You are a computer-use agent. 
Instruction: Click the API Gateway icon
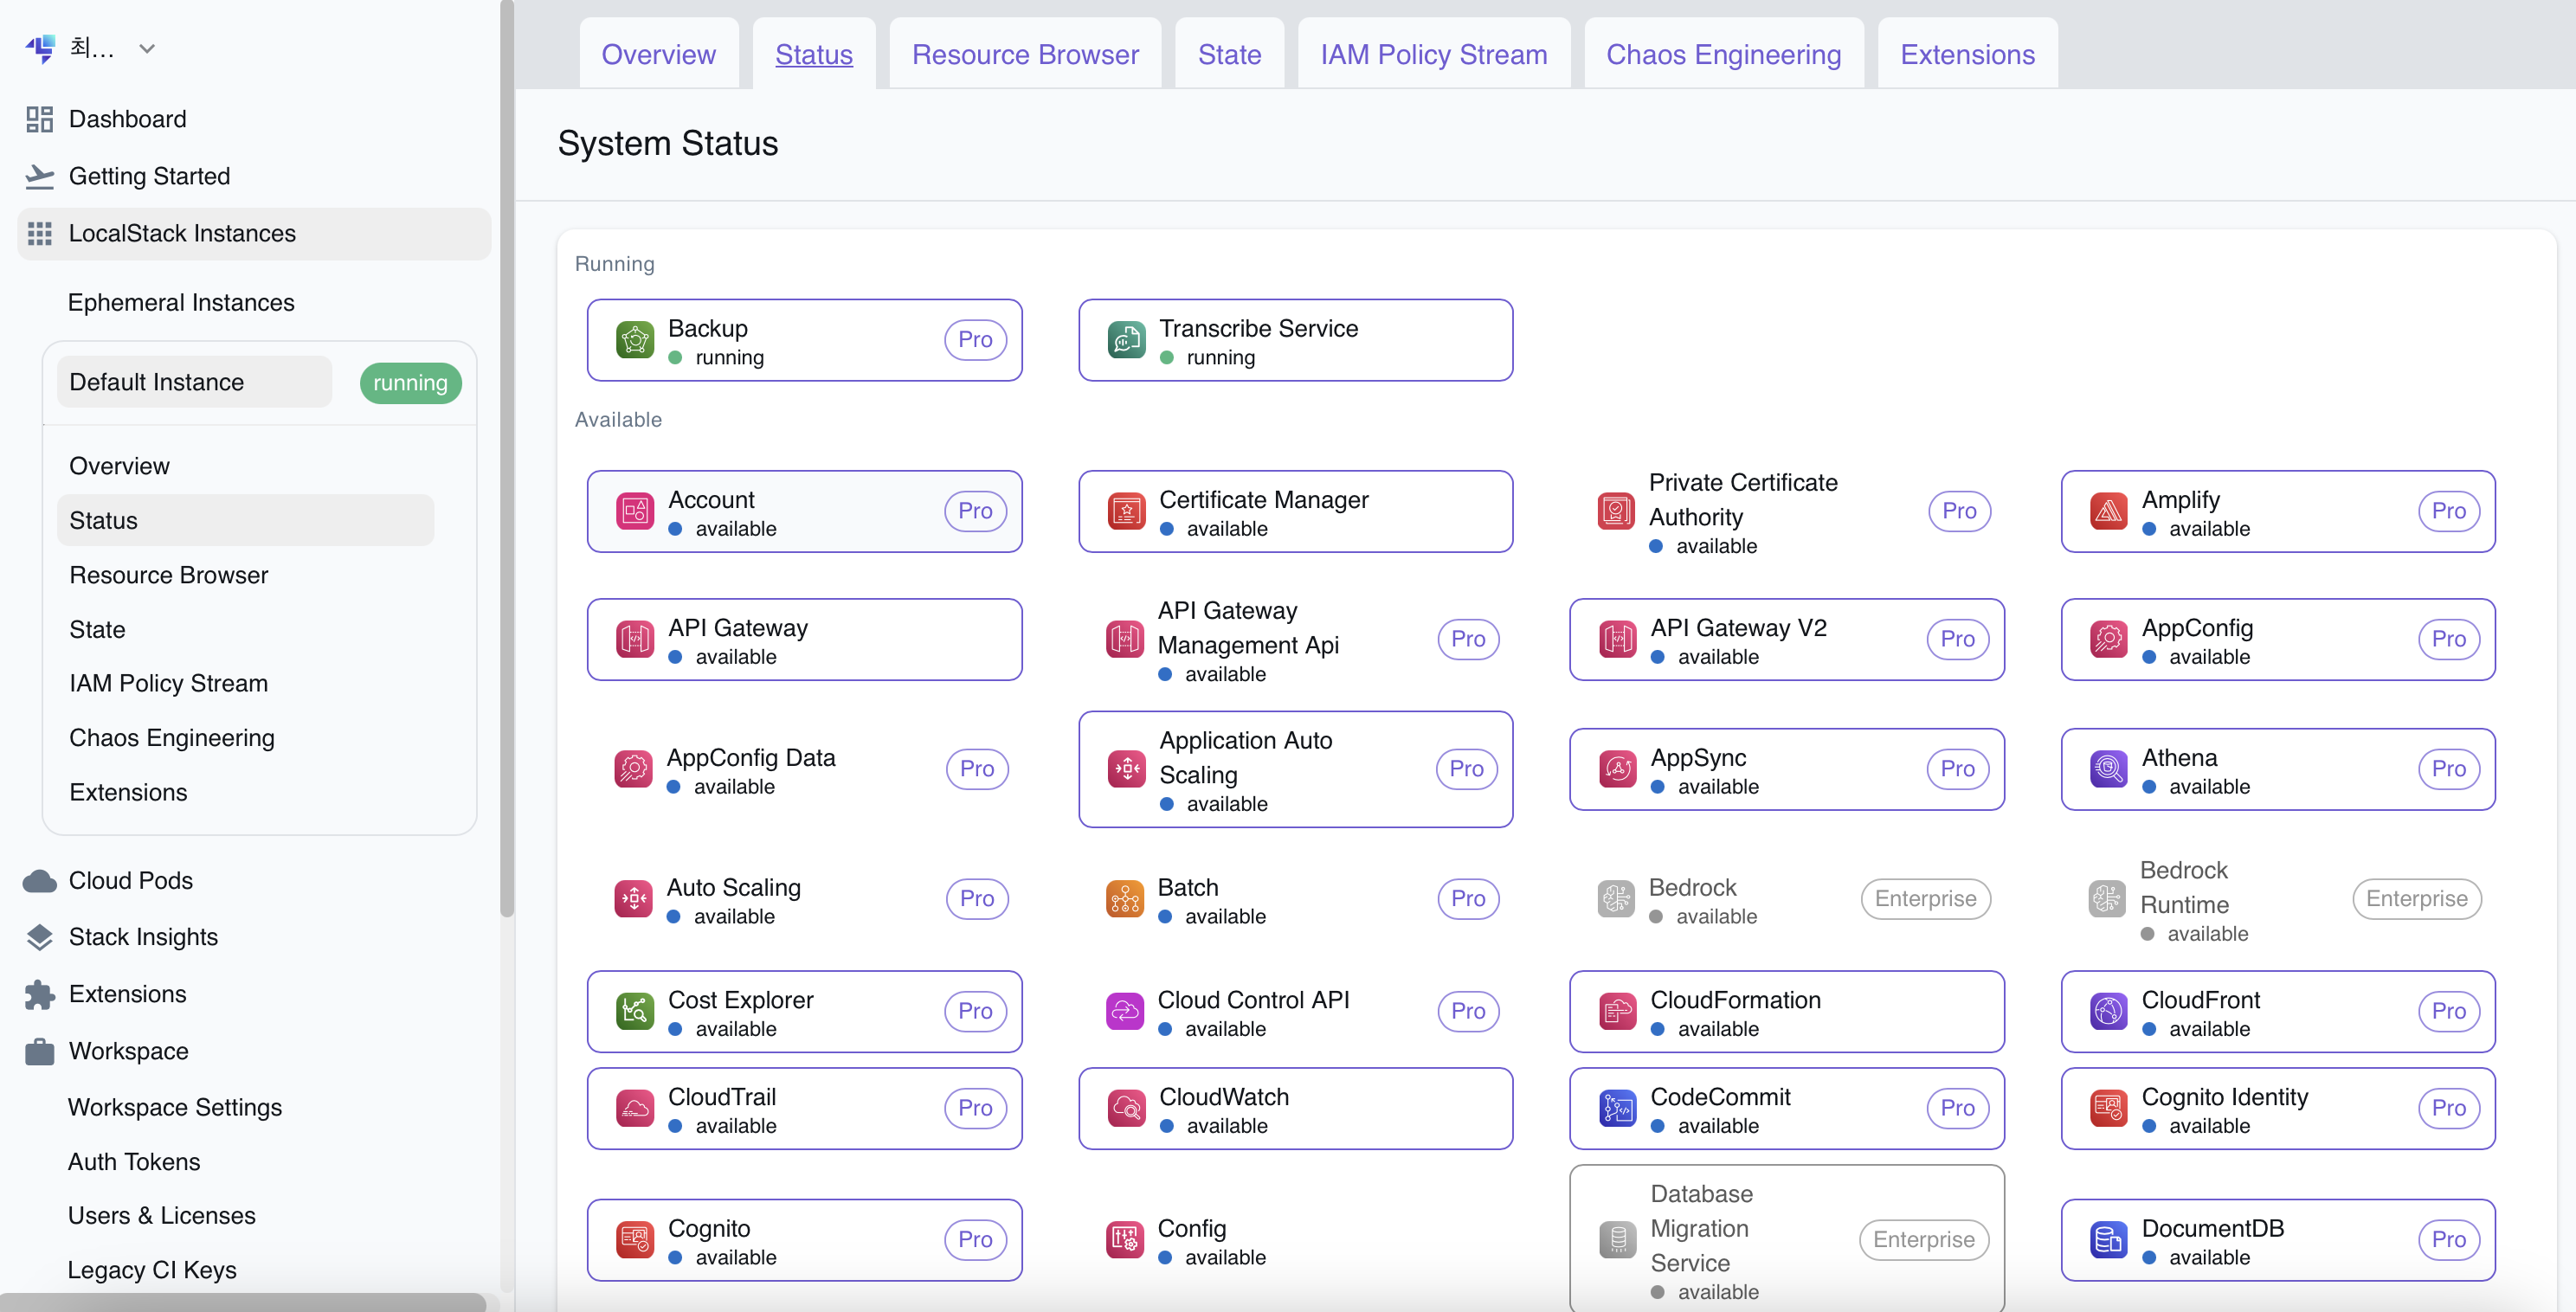tap(635, 639)
